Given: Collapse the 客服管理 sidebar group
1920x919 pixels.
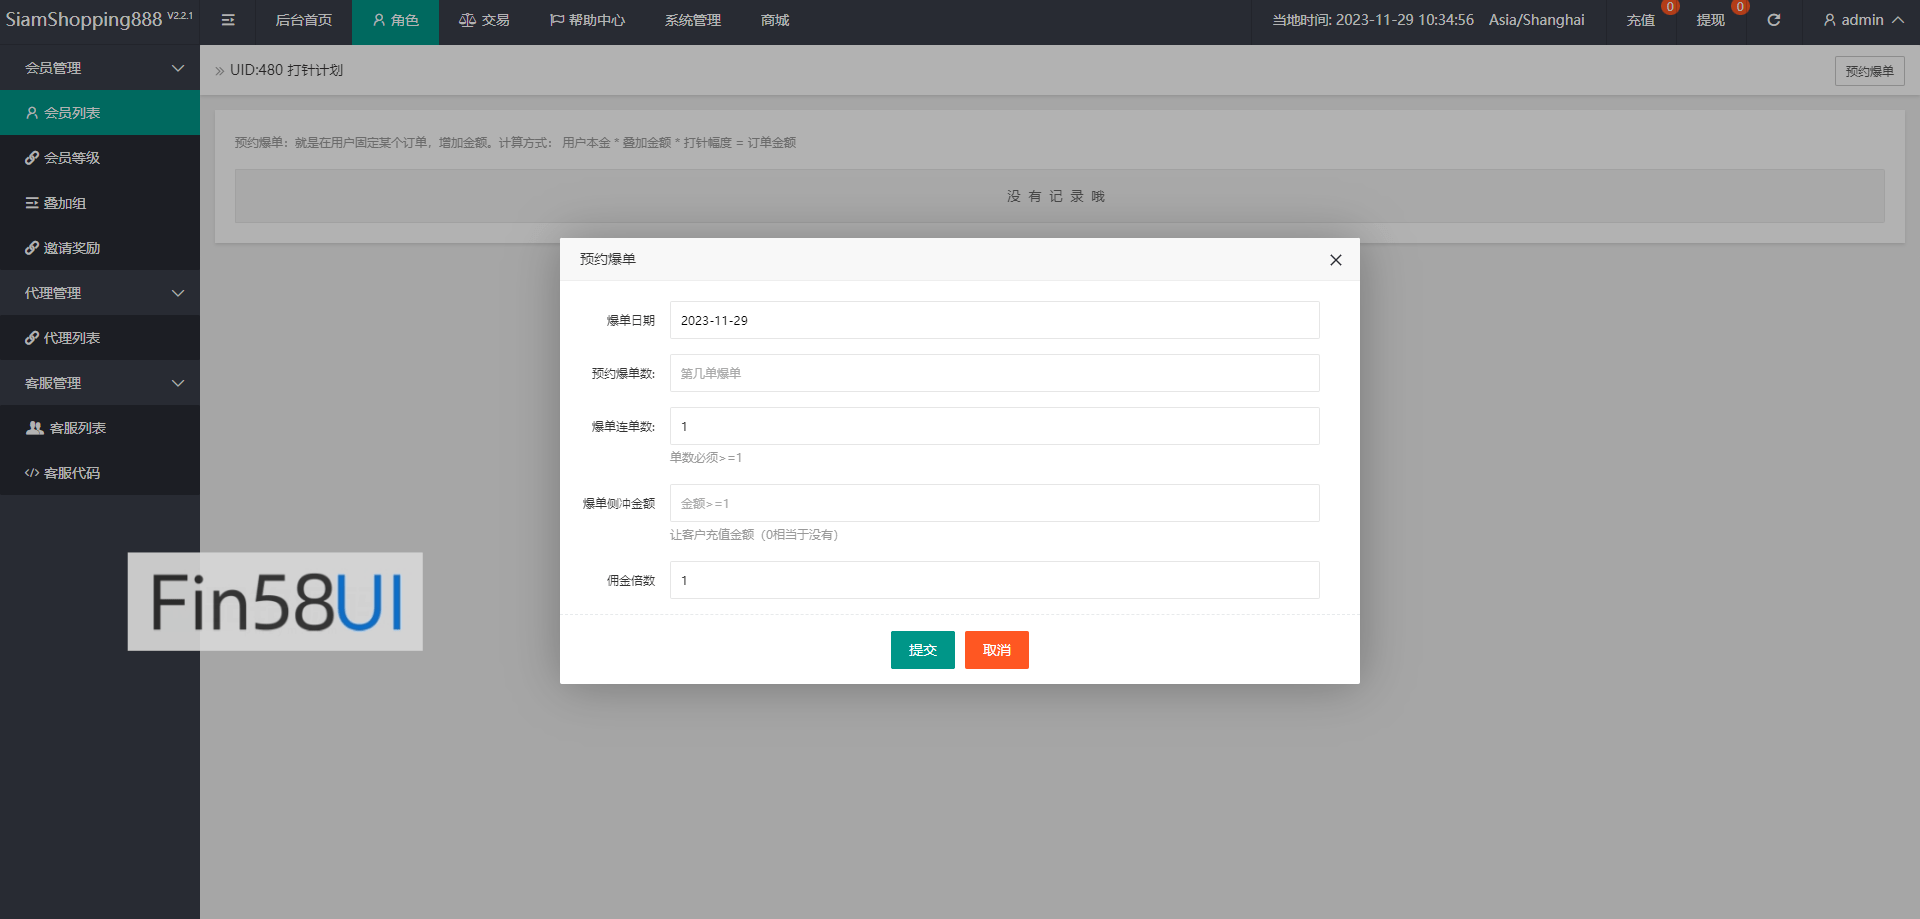Looking at the screenshot, I should coord(100,383).
